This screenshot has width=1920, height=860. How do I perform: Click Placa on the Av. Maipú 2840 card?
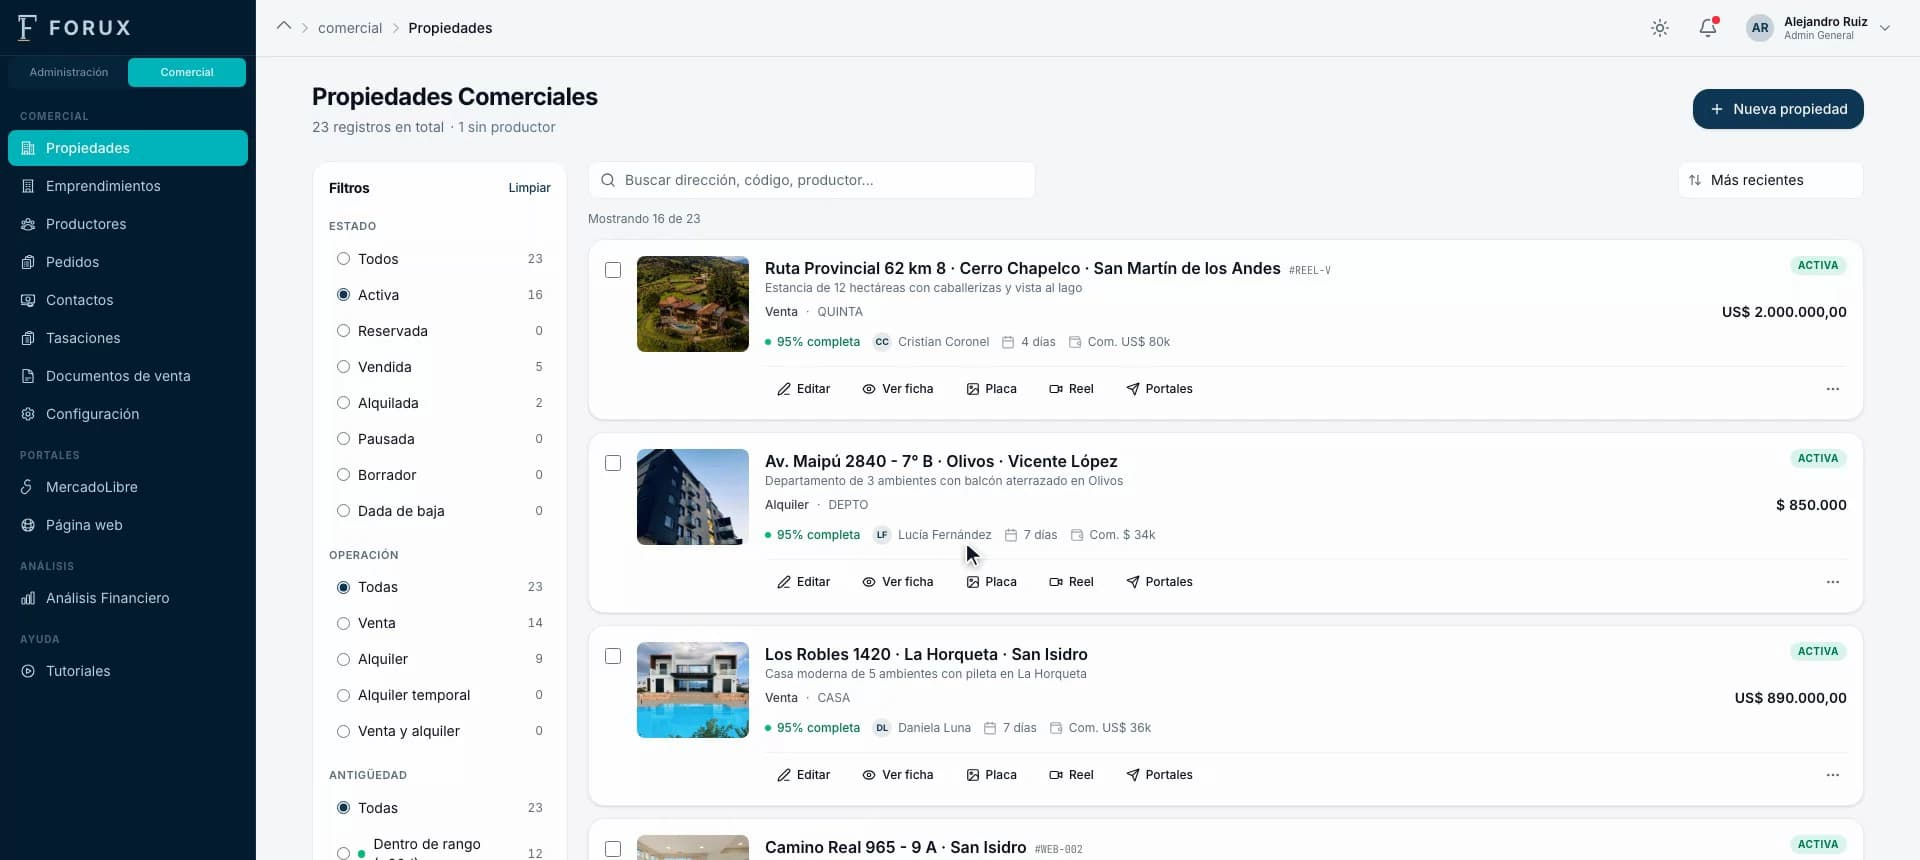click(x=991, y=582)
